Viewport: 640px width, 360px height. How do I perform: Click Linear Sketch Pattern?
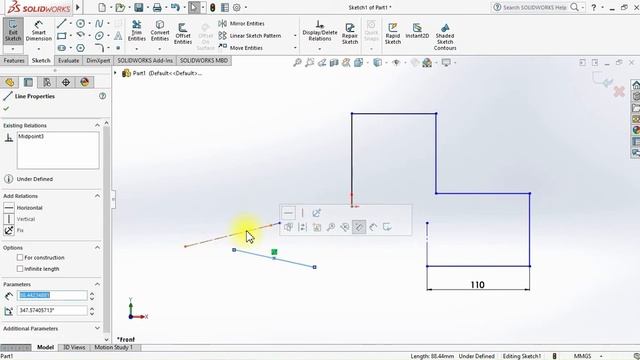[250, 36]
